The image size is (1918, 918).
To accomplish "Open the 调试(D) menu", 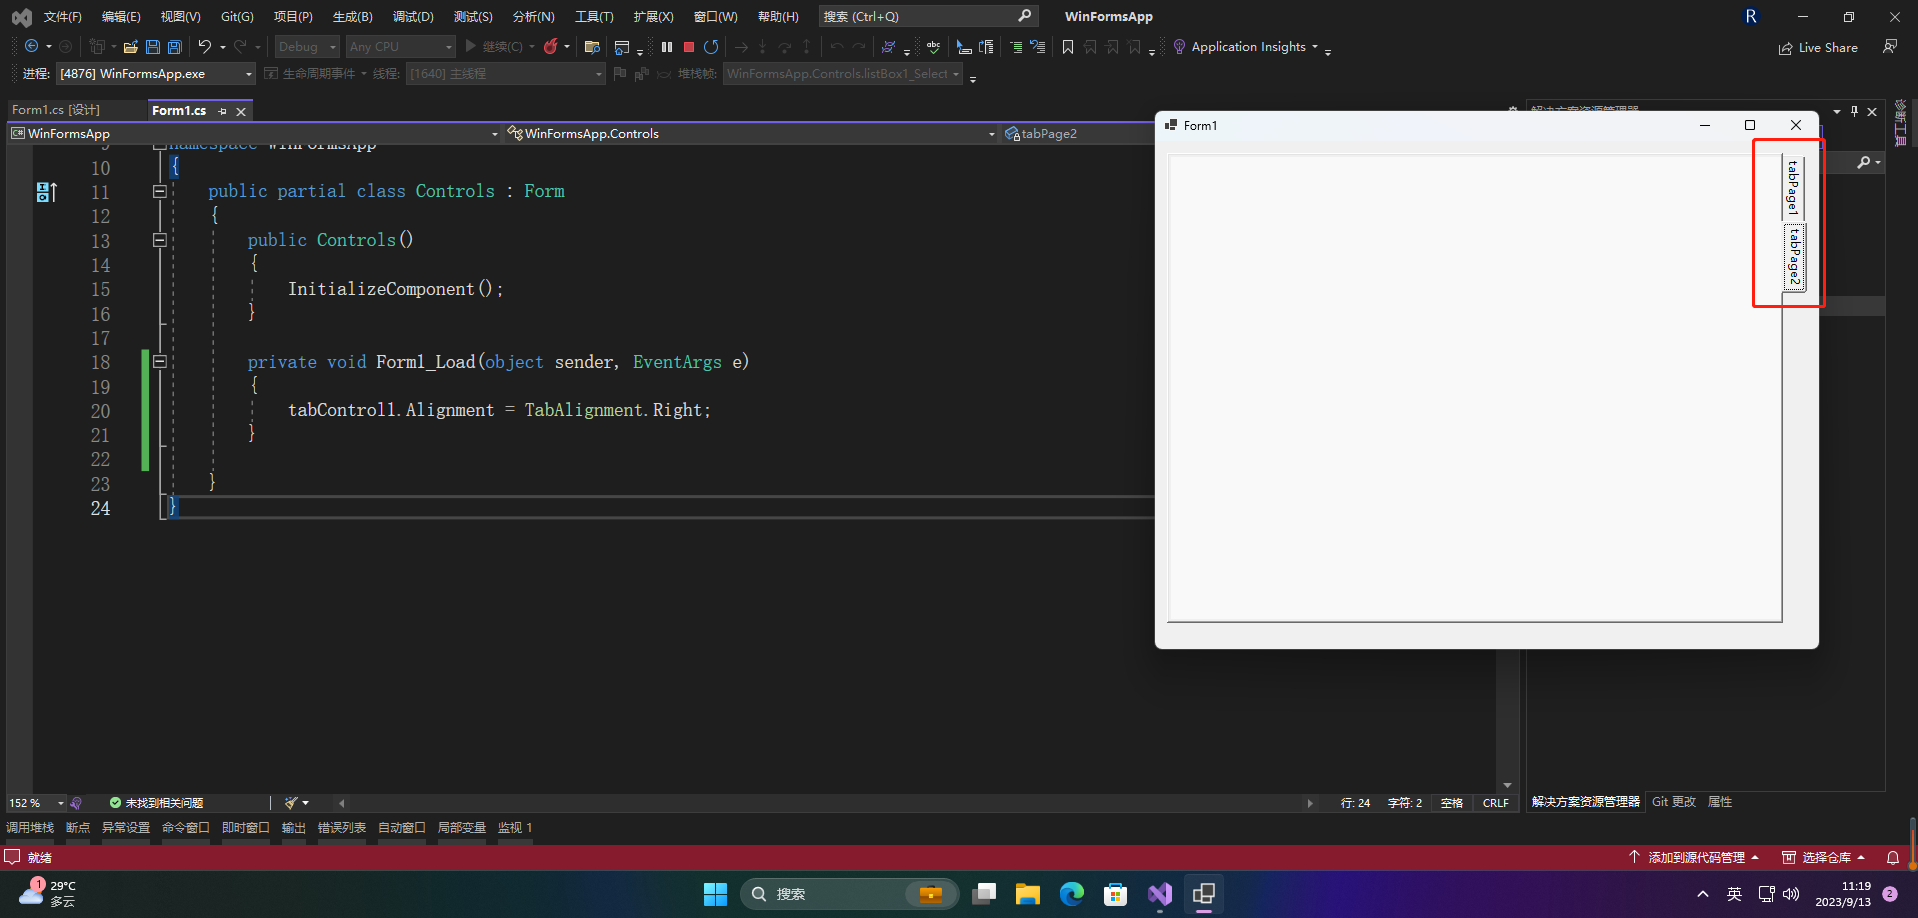I will (x=413, y=16).
